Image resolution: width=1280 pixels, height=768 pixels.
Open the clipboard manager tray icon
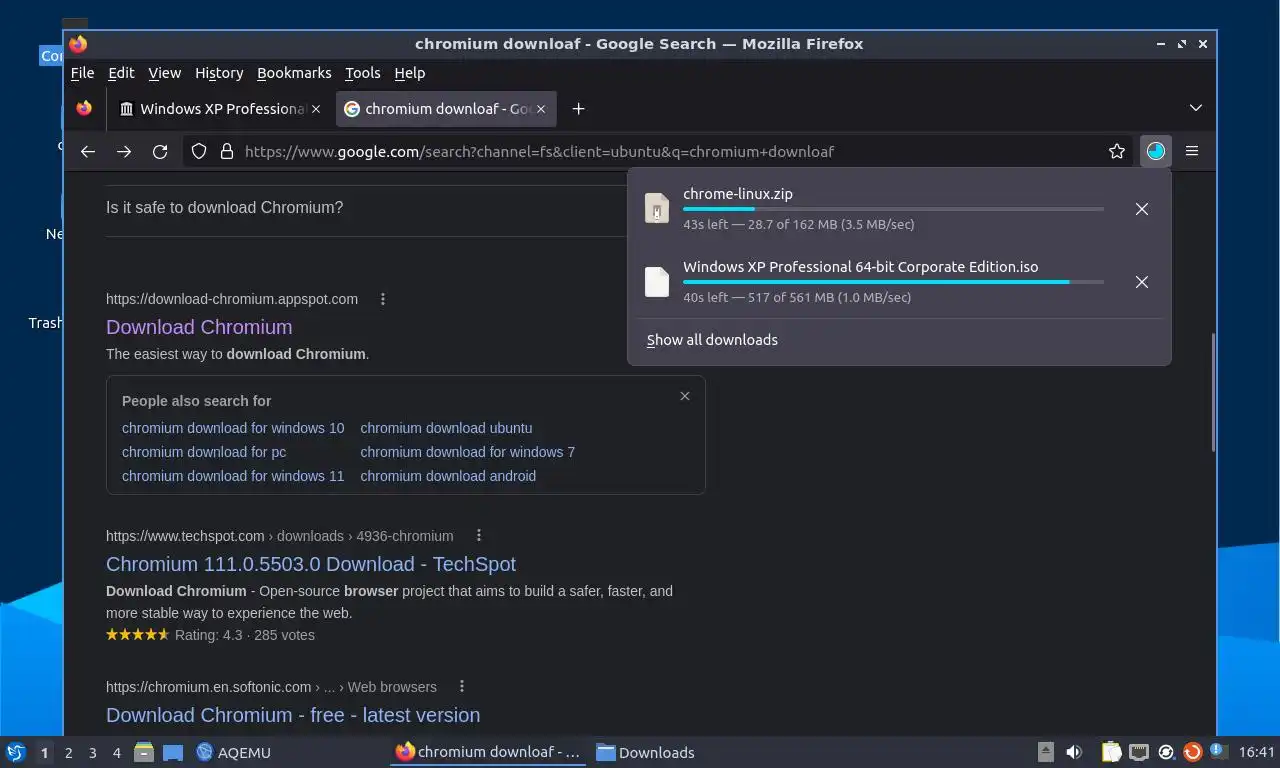1111,752
